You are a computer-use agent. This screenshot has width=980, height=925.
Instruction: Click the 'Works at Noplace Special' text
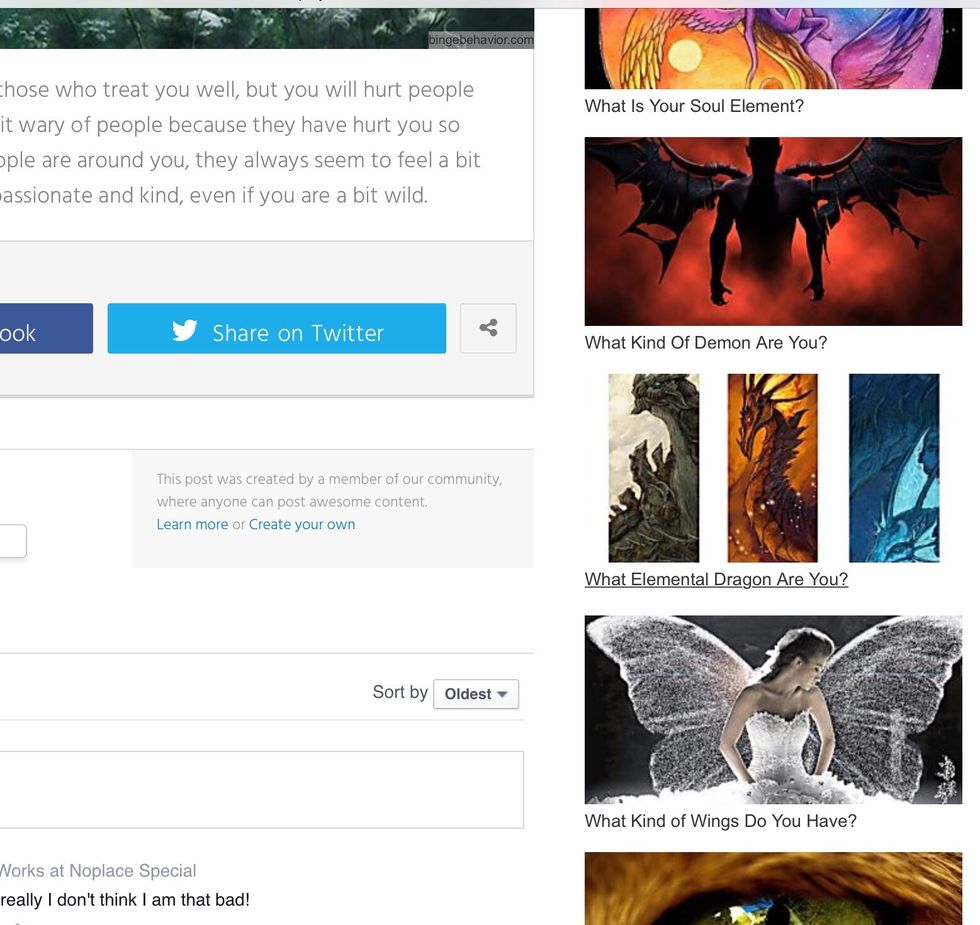pos(98,871)
